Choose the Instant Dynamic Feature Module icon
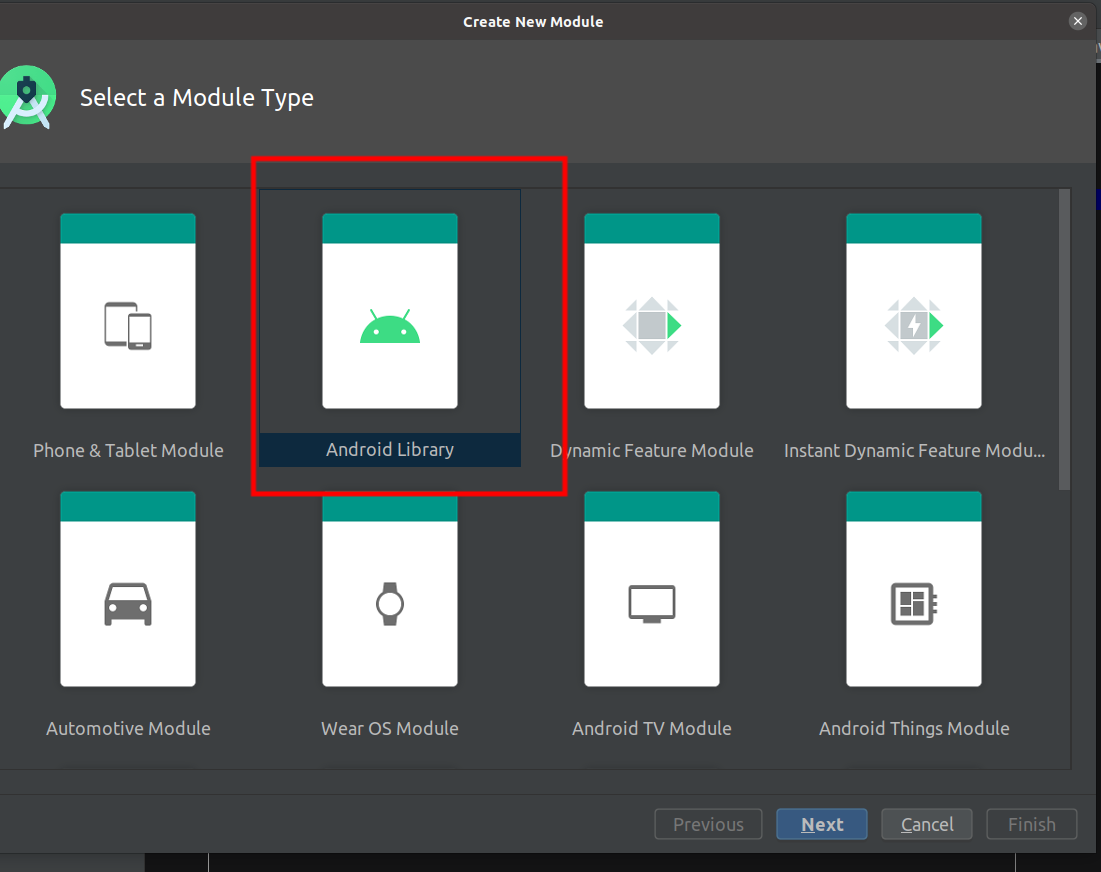This screenshot has width=1101, height=872. (x=914, y=311)
